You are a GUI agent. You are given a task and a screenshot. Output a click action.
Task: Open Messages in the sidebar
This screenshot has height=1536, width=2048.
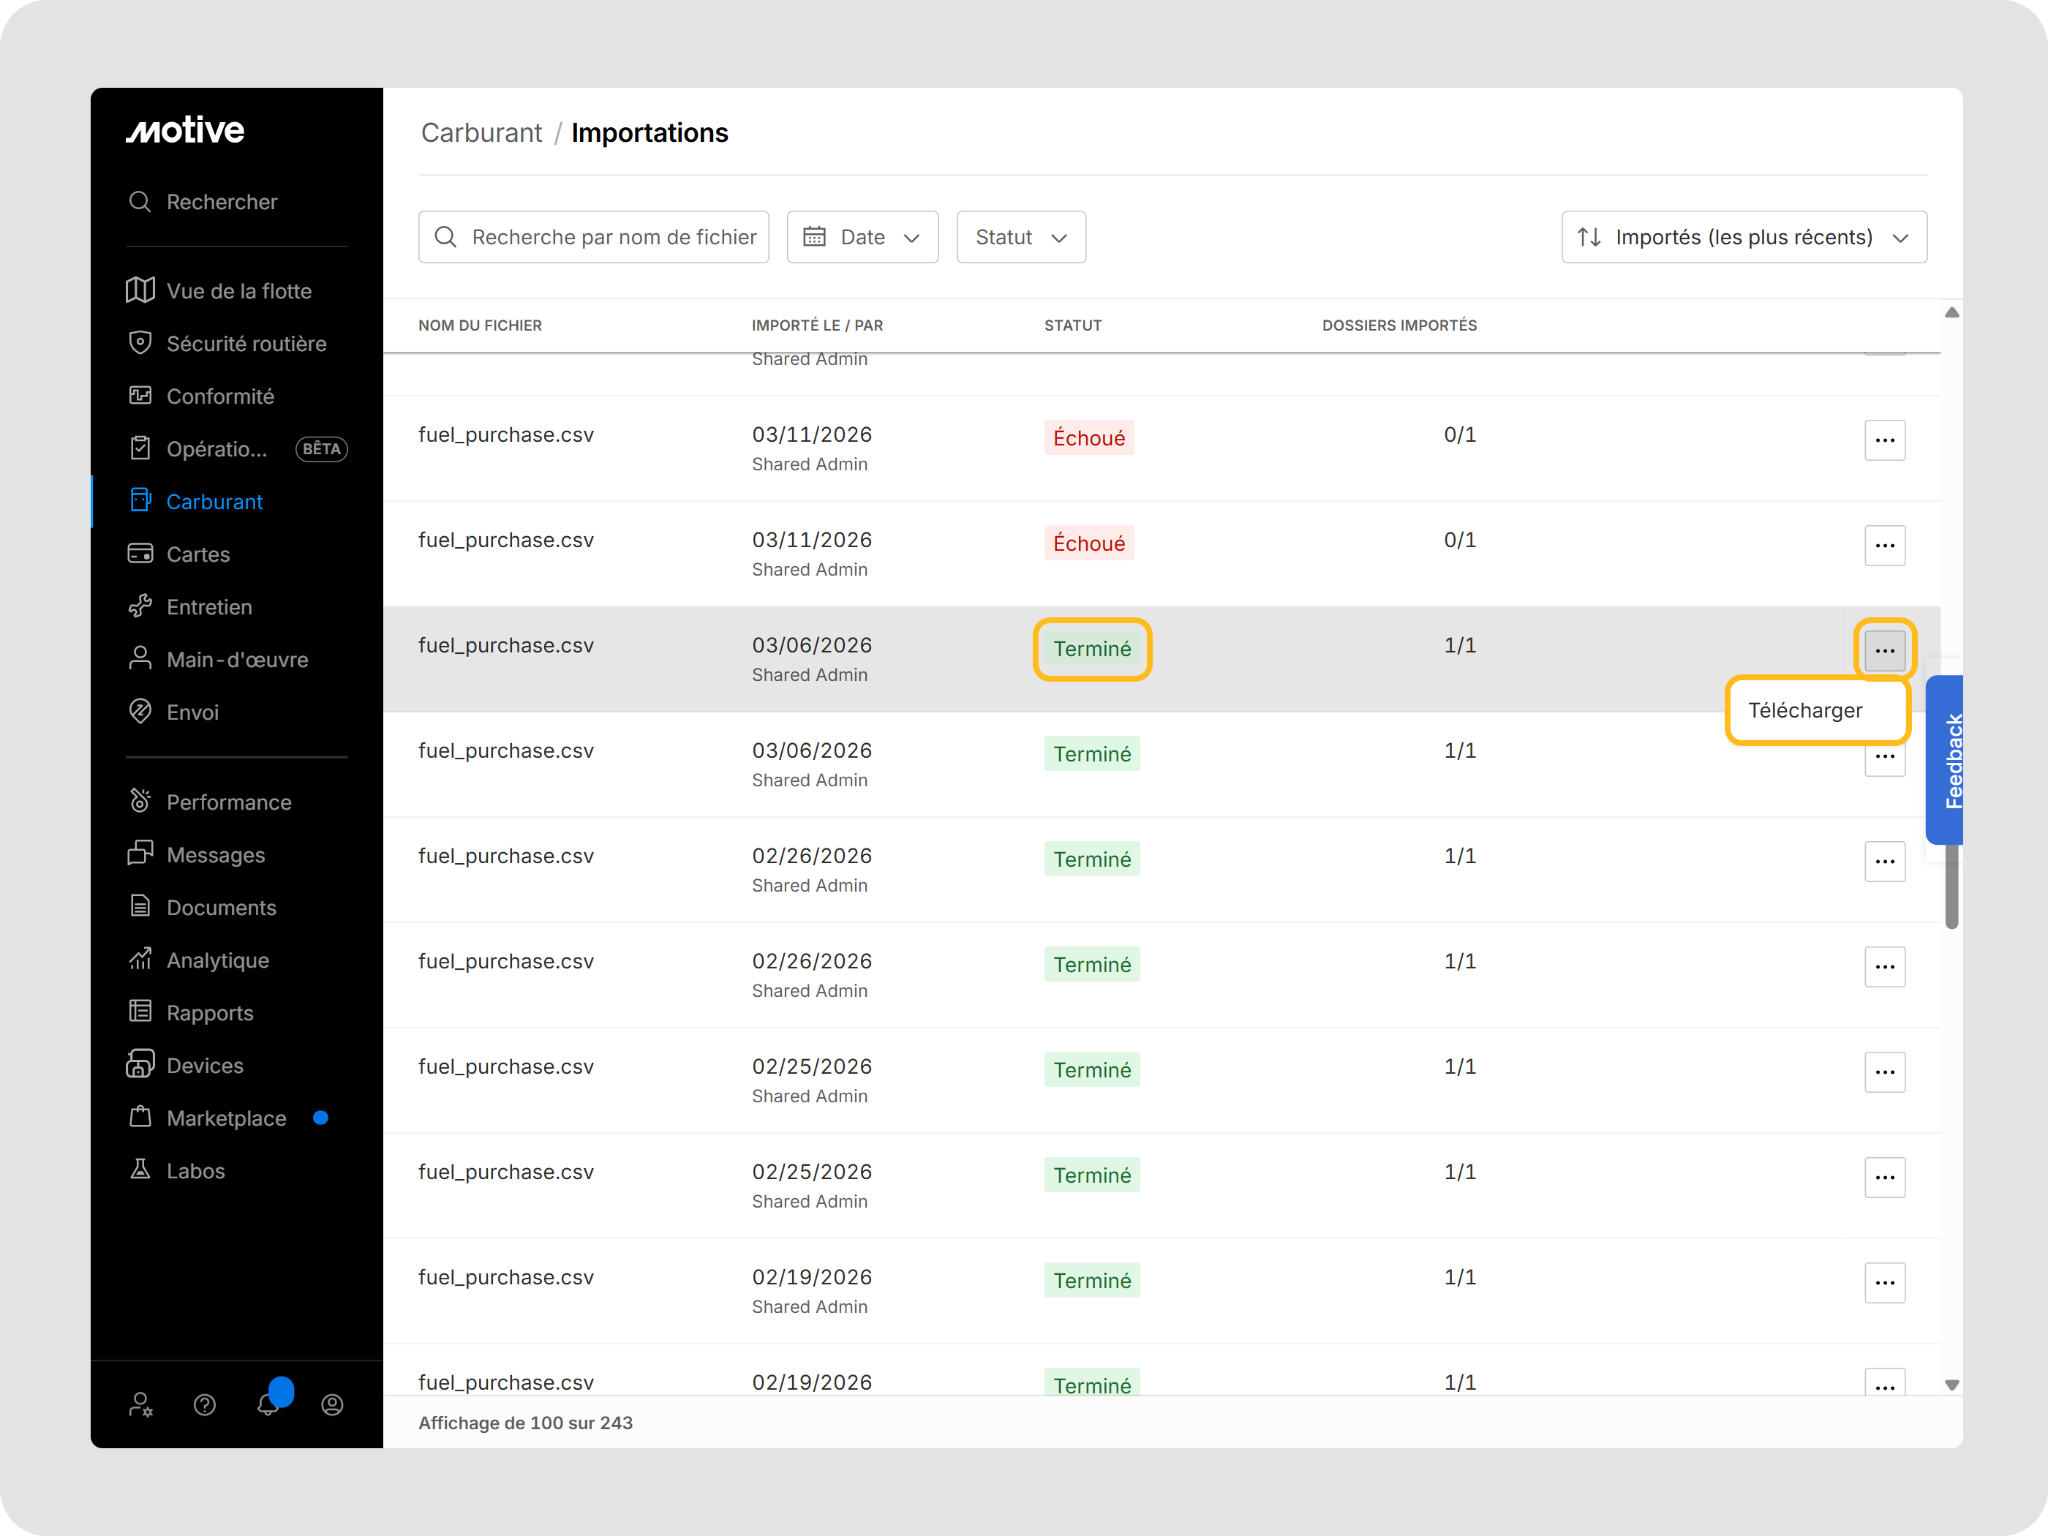click(197, 855)
